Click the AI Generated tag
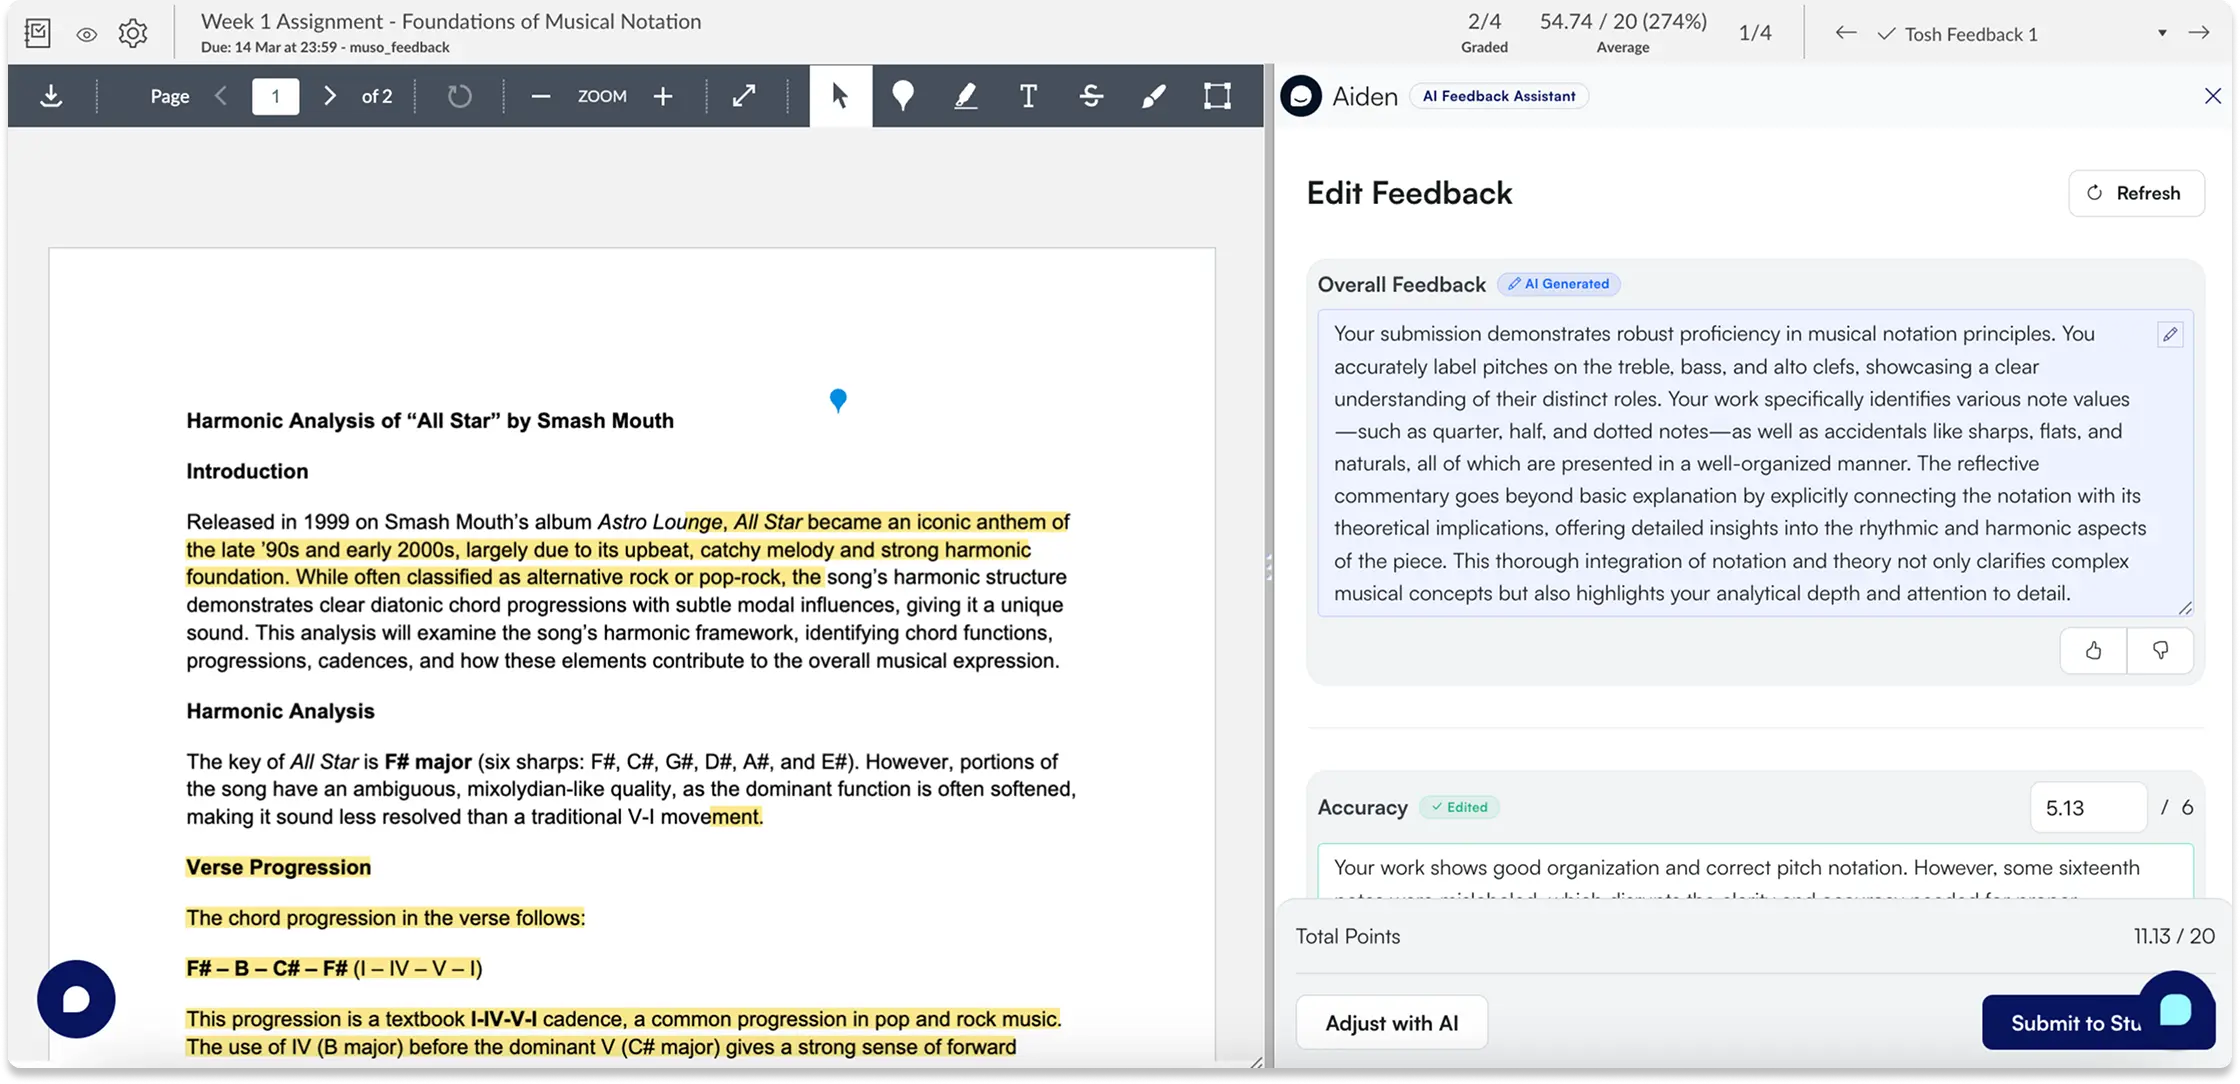 pyautogui.click(x=1559, y=284)
